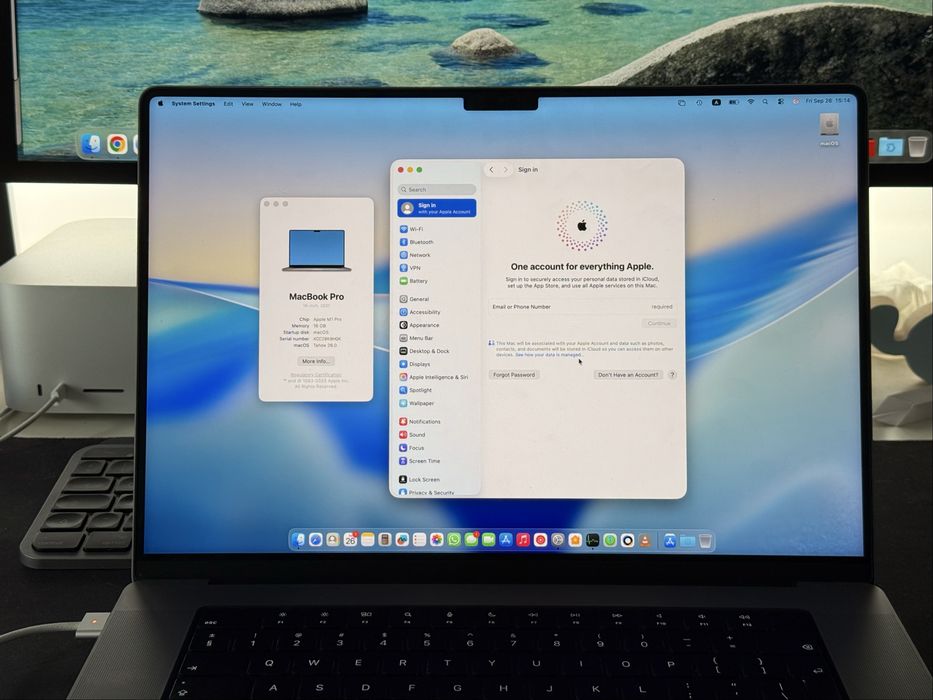The image size is (933, 700).
Task: Open Trash in the laptop dock
Action: pyautogui.click(x=705, y=540)
